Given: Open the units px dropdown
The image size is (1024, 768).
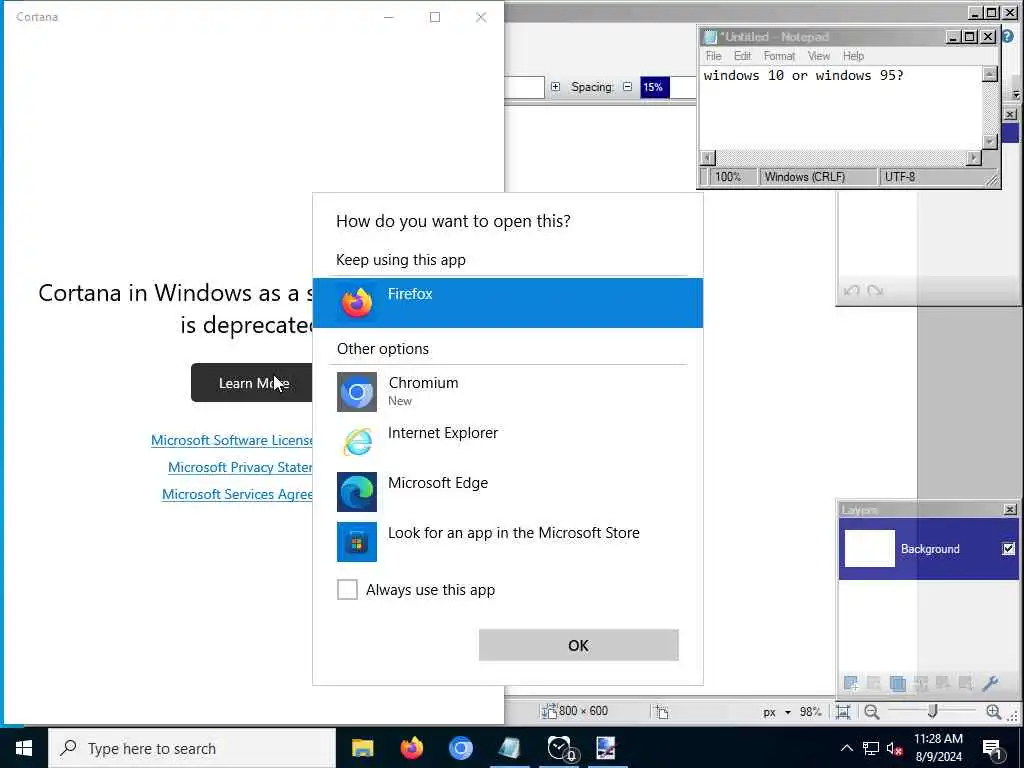Looking at the screenshot, I should [776, 712].
